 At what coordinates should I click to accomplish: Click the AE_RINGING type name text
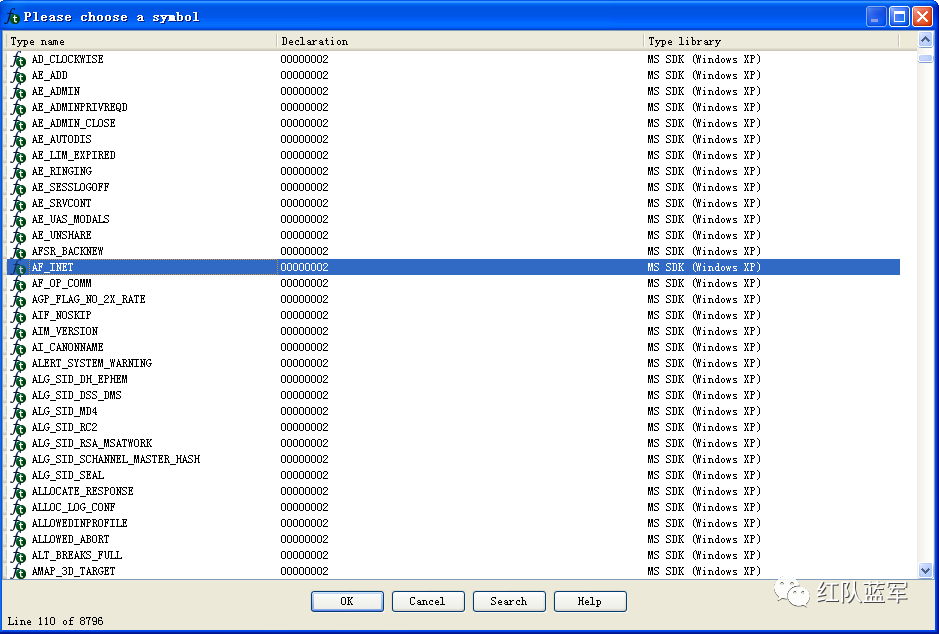pyautogui.click(x=62, y=171)
